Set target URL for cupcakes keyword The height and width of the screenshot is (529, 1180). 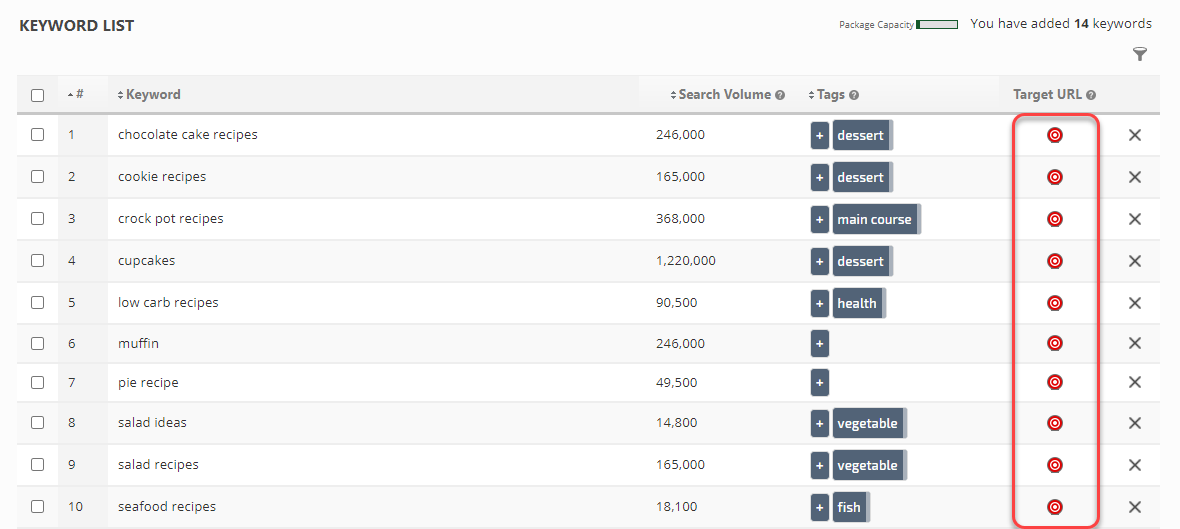pos(1054,261)
